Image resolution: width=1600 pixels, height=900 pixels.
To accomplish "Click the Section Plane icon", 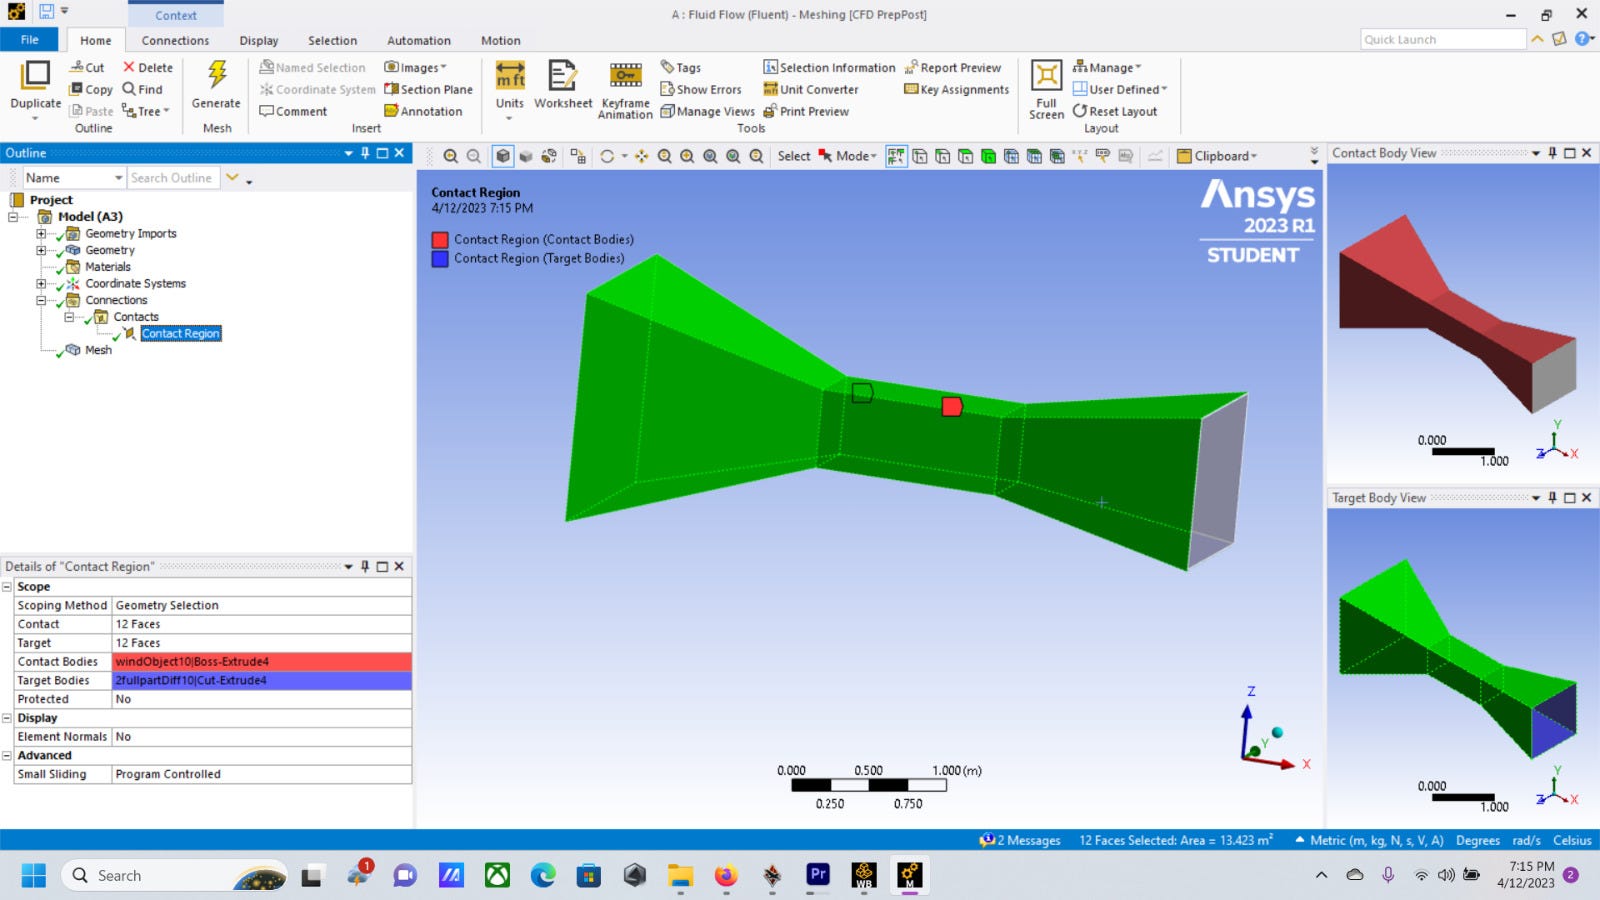I will click(x=392, y=89).
